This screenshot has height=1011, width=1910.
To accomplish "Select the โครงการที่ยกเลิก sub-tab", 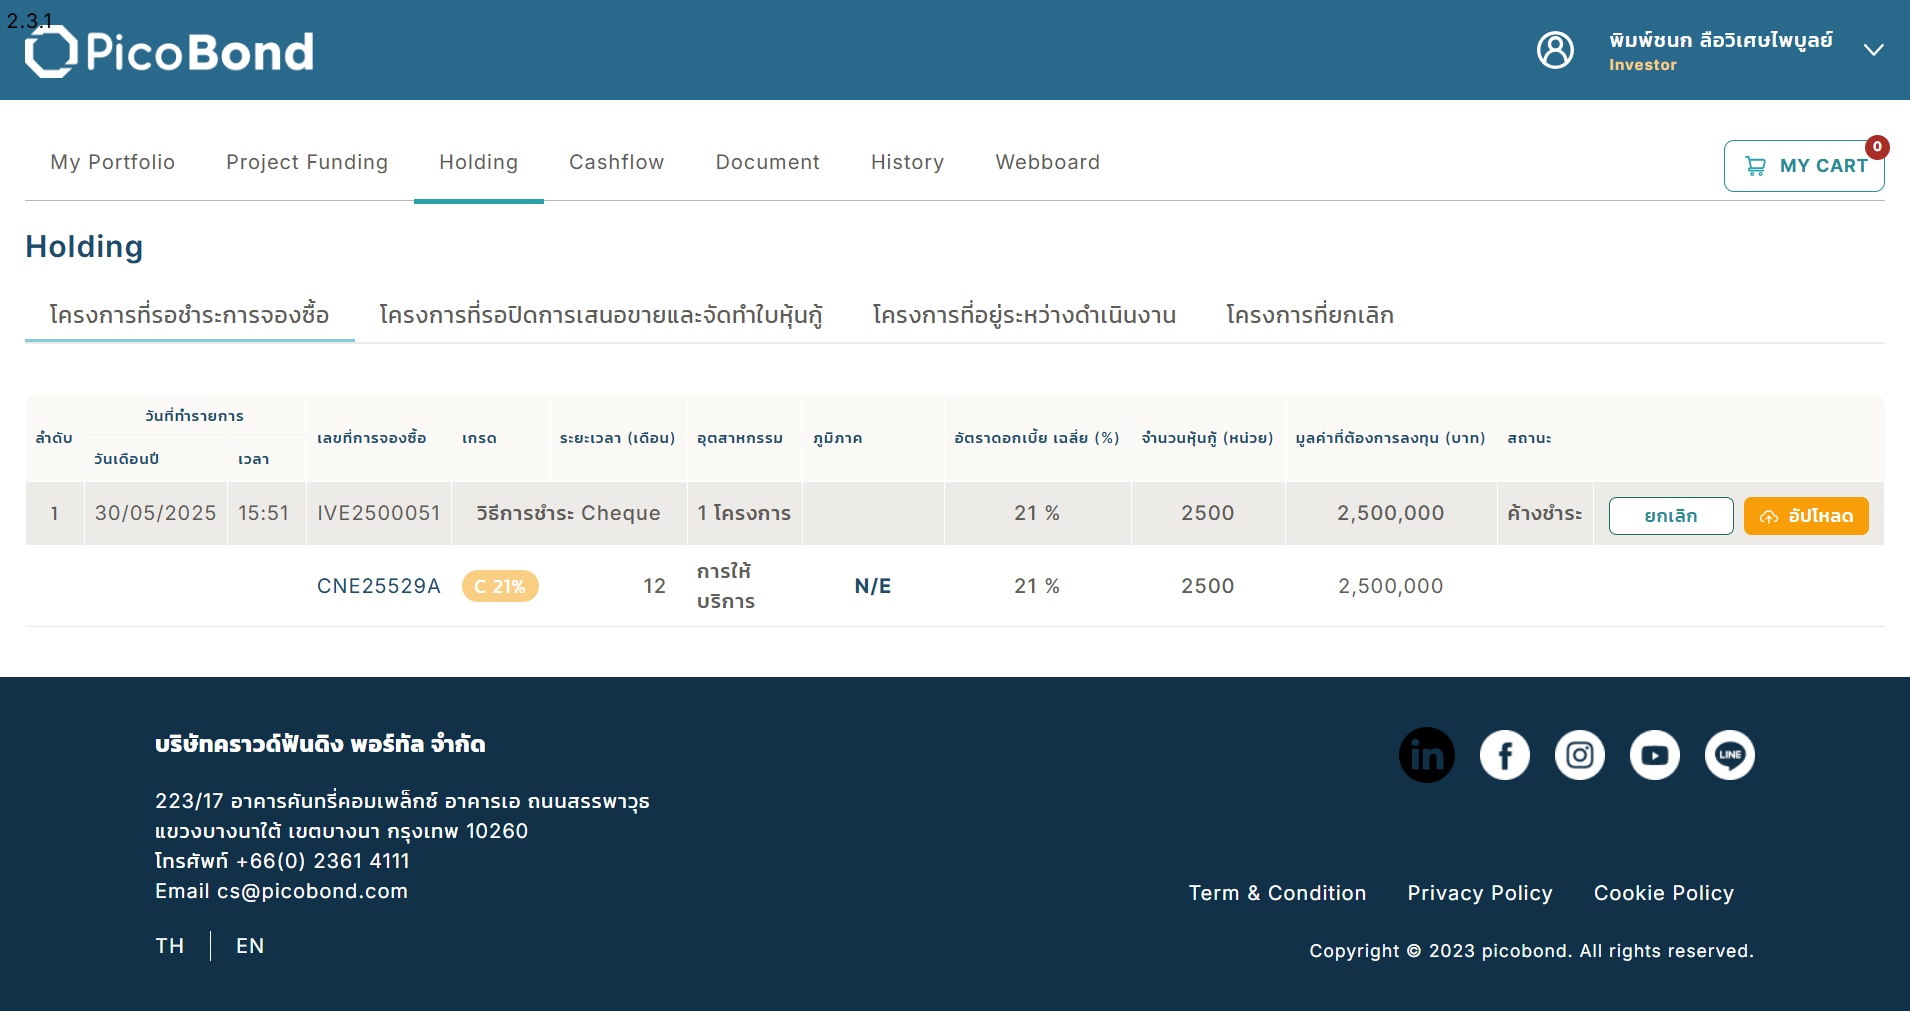I will coord(1310,315).
